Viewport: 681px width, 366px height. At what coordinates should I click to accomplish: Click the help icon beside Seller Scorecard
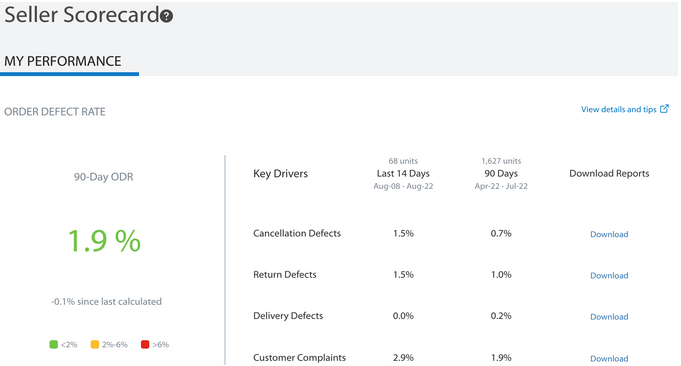coord(166,16)
